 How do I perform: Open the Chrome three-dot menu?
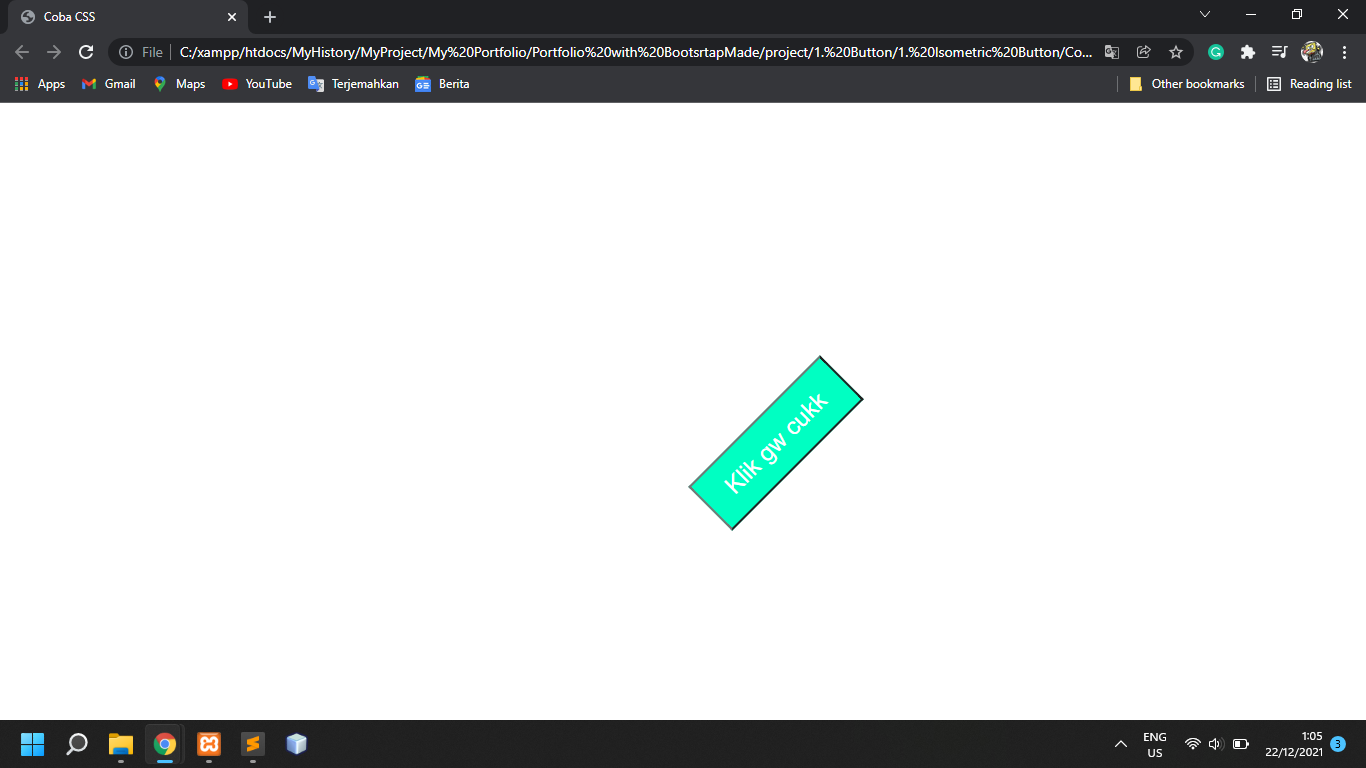[x=1344, y=52]
